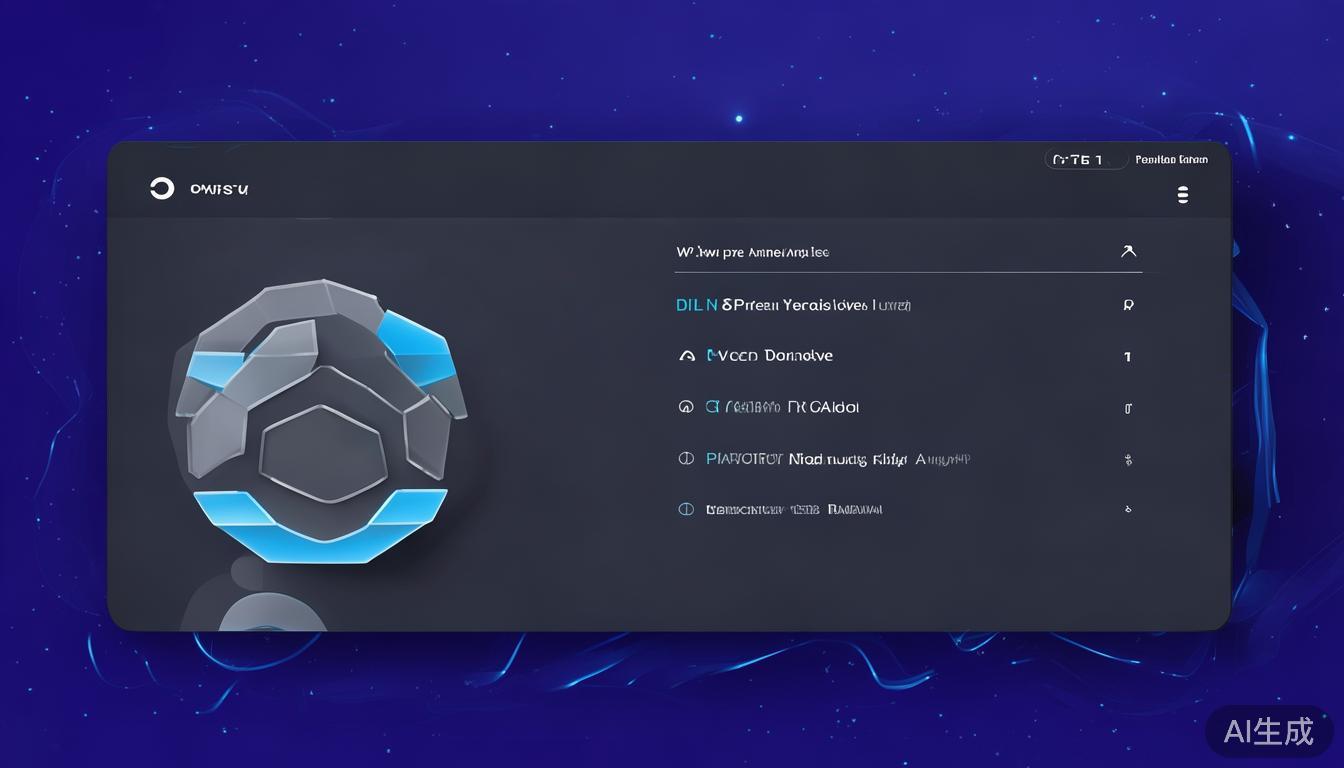
Task: Collapse the list with the top chevron arrow
Action: 1128,252
